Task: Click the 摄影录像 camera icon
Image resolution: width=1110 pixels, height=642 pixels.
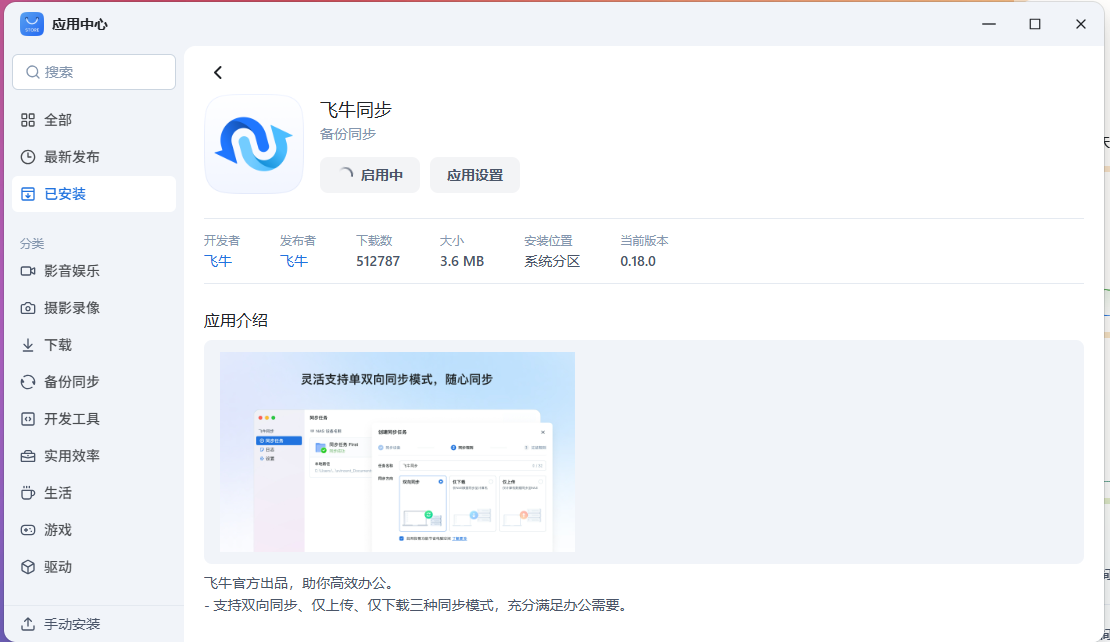Action: click(28, 308)
